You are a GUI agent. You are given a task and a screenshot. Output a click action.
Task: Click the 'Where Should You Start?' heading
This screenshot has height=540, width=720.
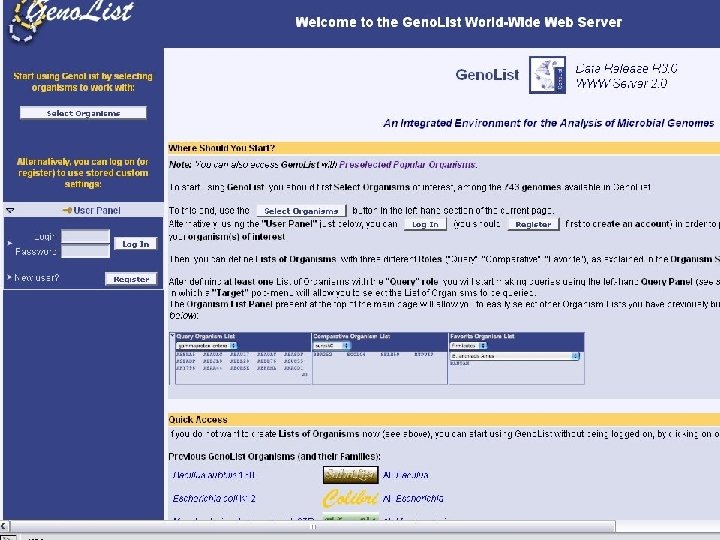[x=222, y=148]
